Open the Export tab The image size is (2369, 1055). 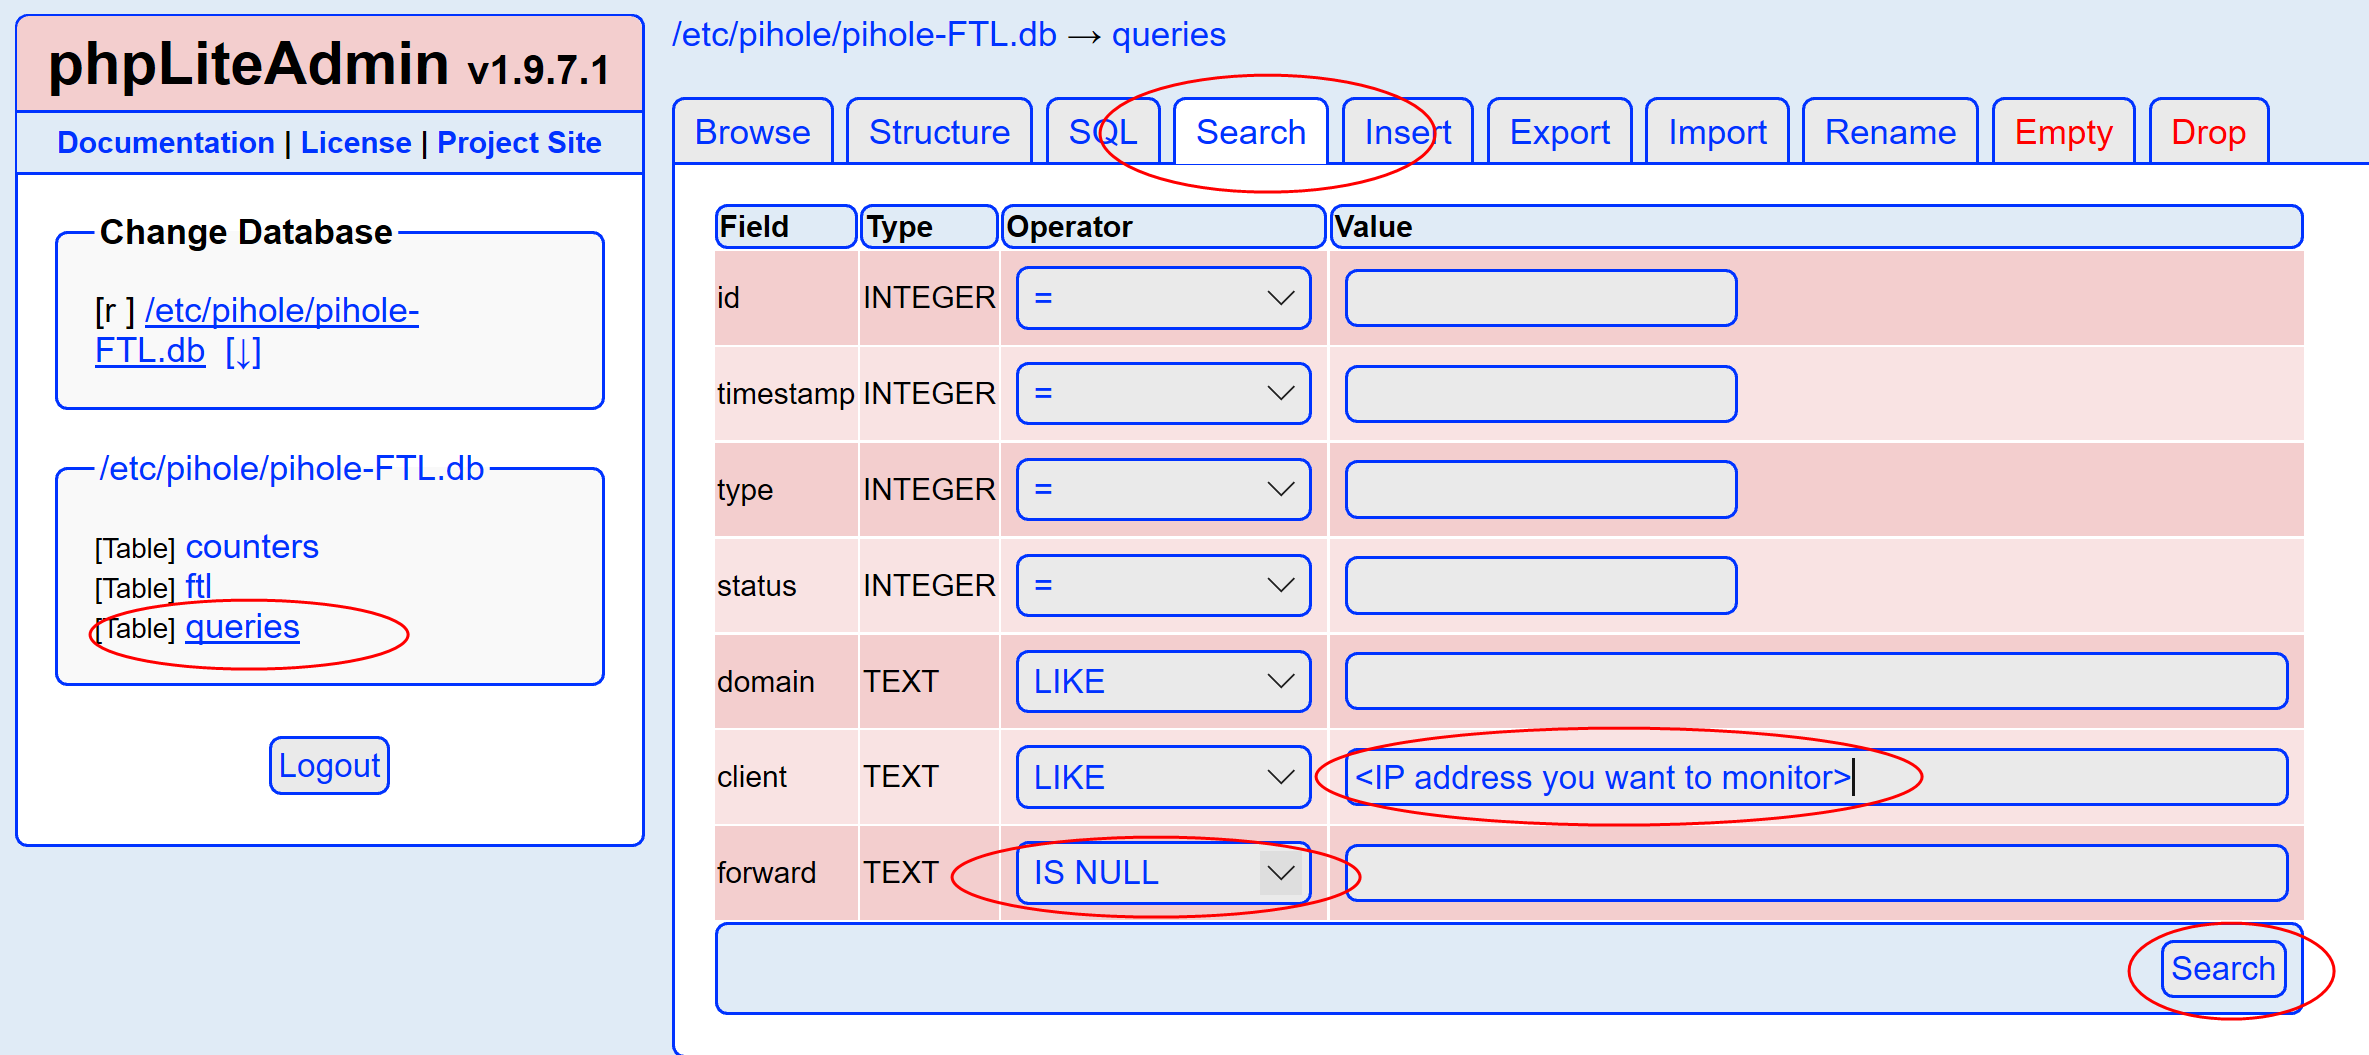[1559, 132]
